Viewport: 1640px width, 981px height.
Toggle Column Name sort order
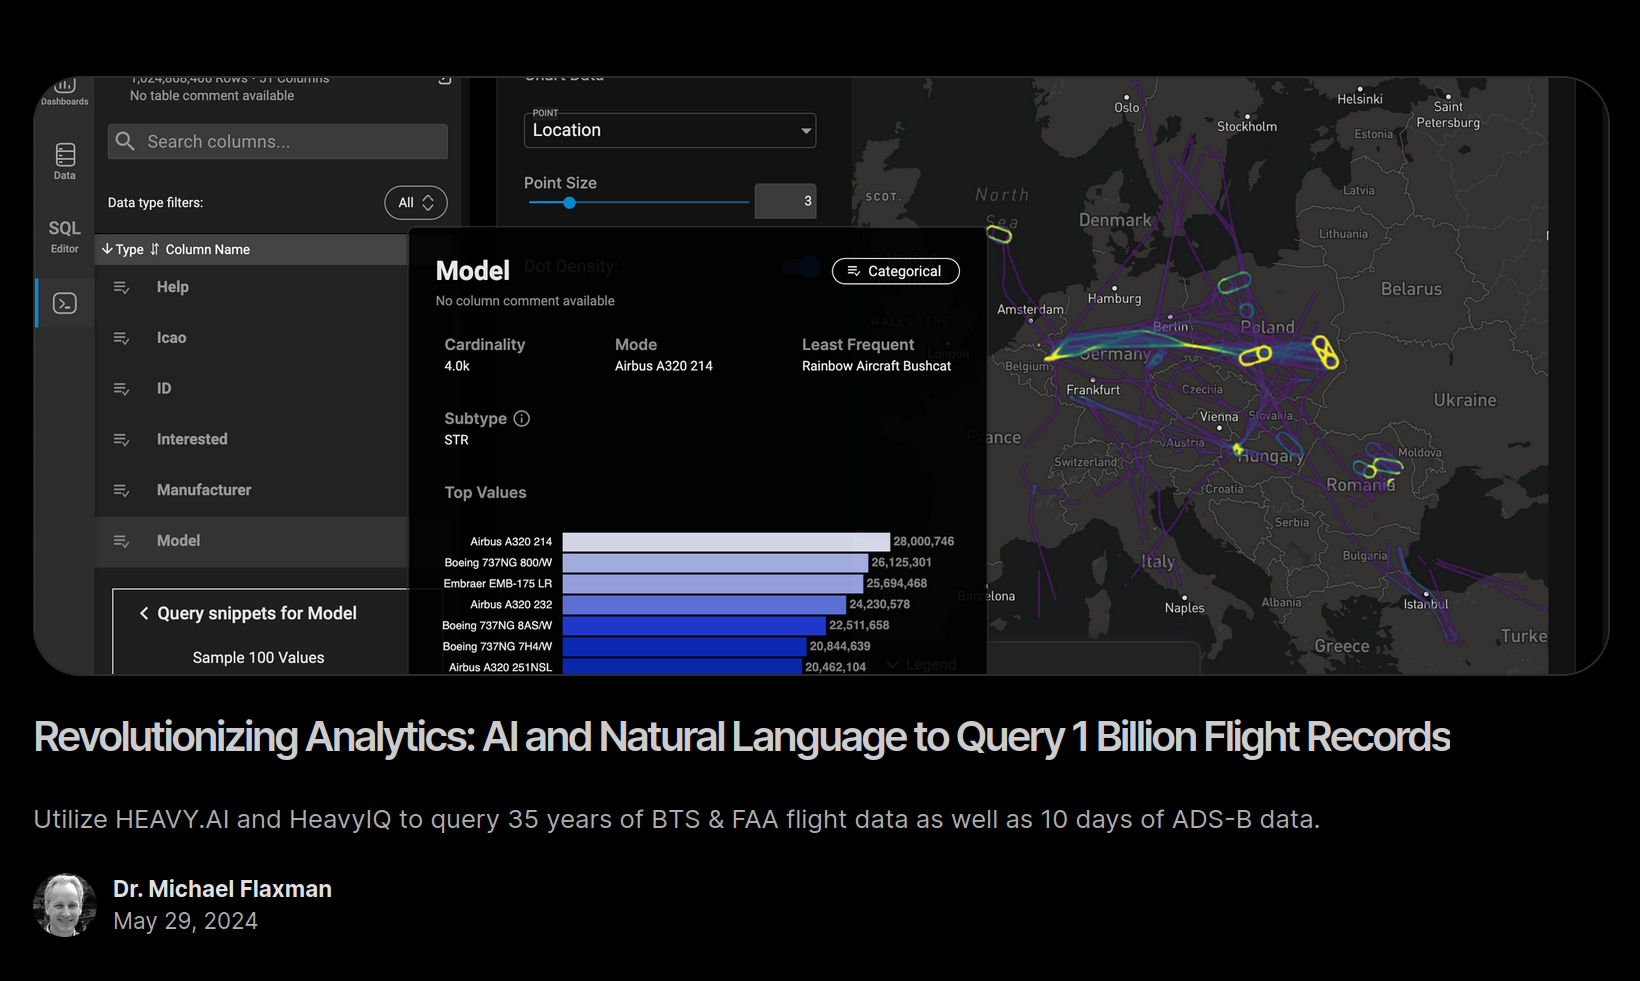pyautogui.click(x=155, y=249)
